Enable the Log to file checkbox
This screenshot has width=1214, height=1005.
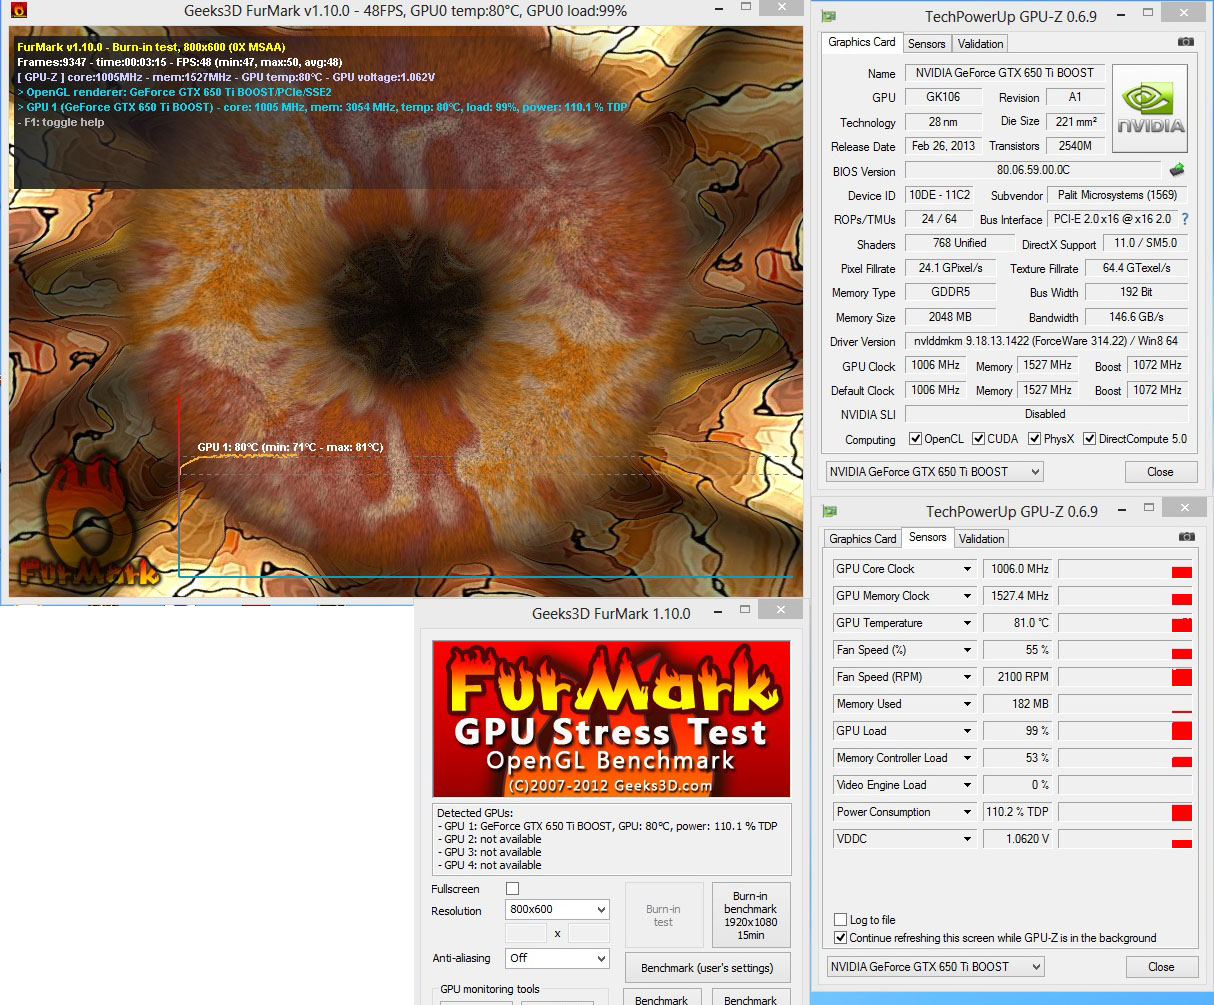pos(840,920)
